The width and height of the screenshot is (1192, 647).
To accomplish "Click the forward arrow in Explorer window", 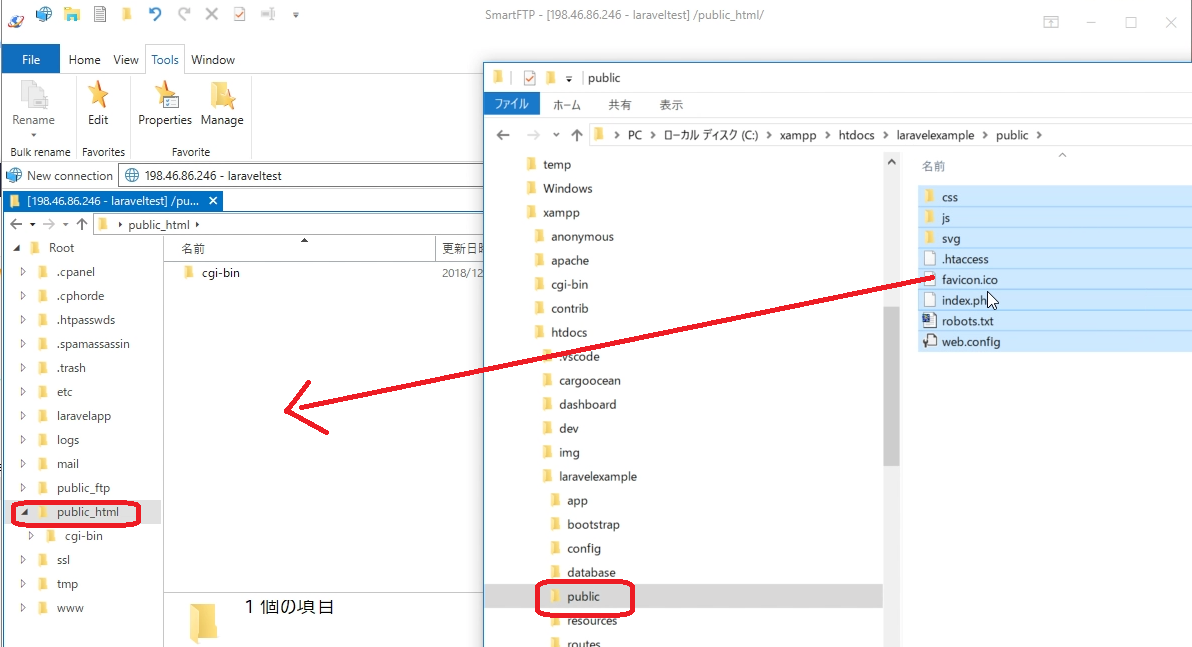I will [533, 135].
